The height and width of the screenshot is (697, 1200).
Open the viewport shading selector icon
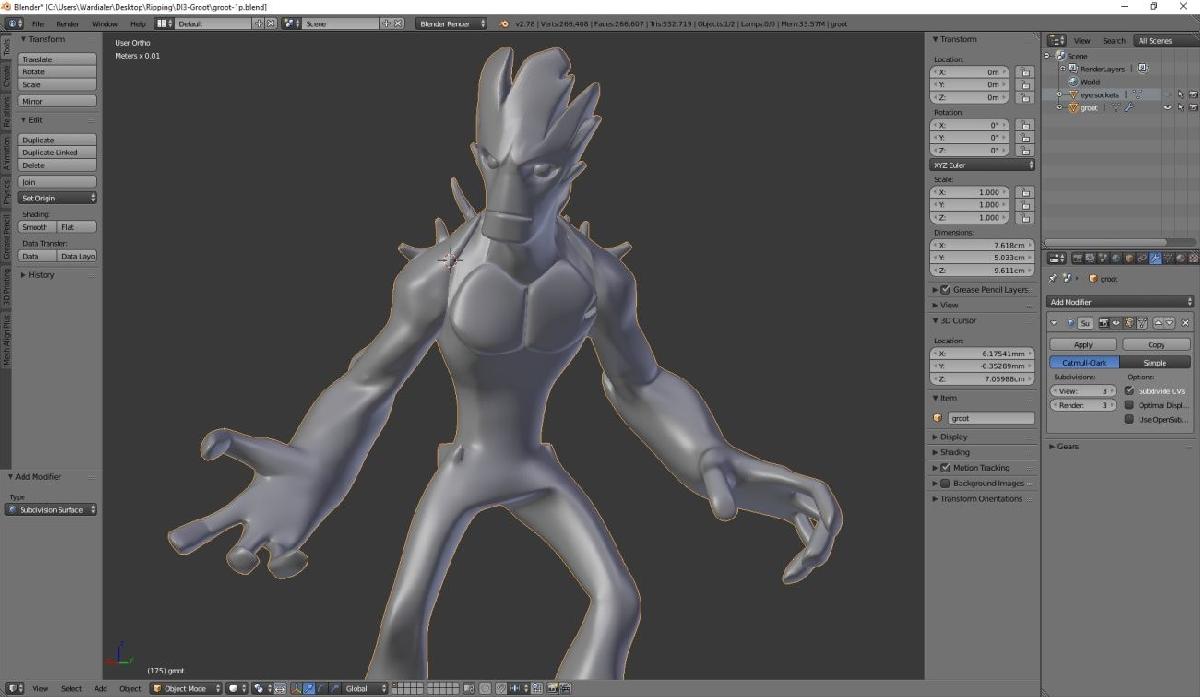point(236,688)
